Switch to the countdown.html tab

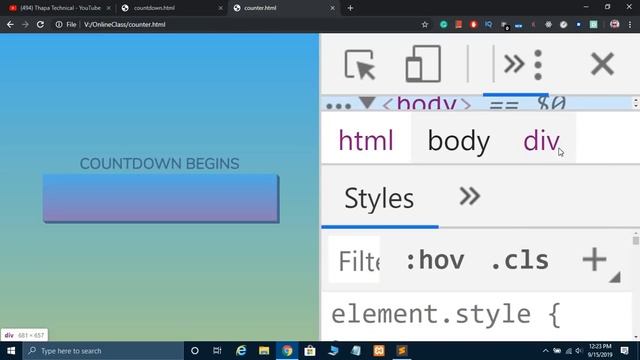pyautogui.click(x=154, y=8)
